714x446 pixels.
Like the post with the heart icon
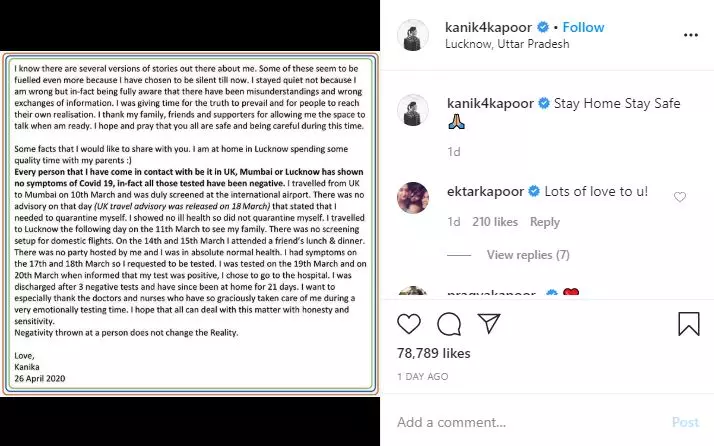[408, 324]
